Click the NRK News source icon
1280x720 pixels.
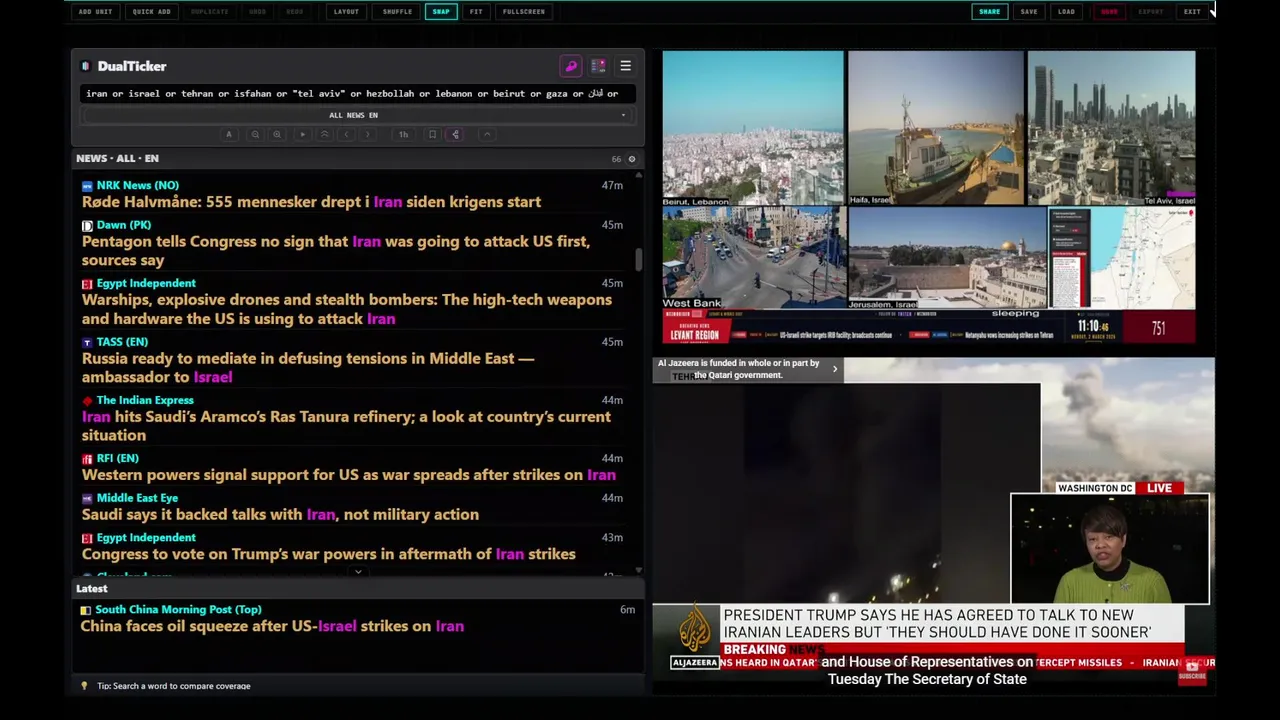[x=87, y=186]
